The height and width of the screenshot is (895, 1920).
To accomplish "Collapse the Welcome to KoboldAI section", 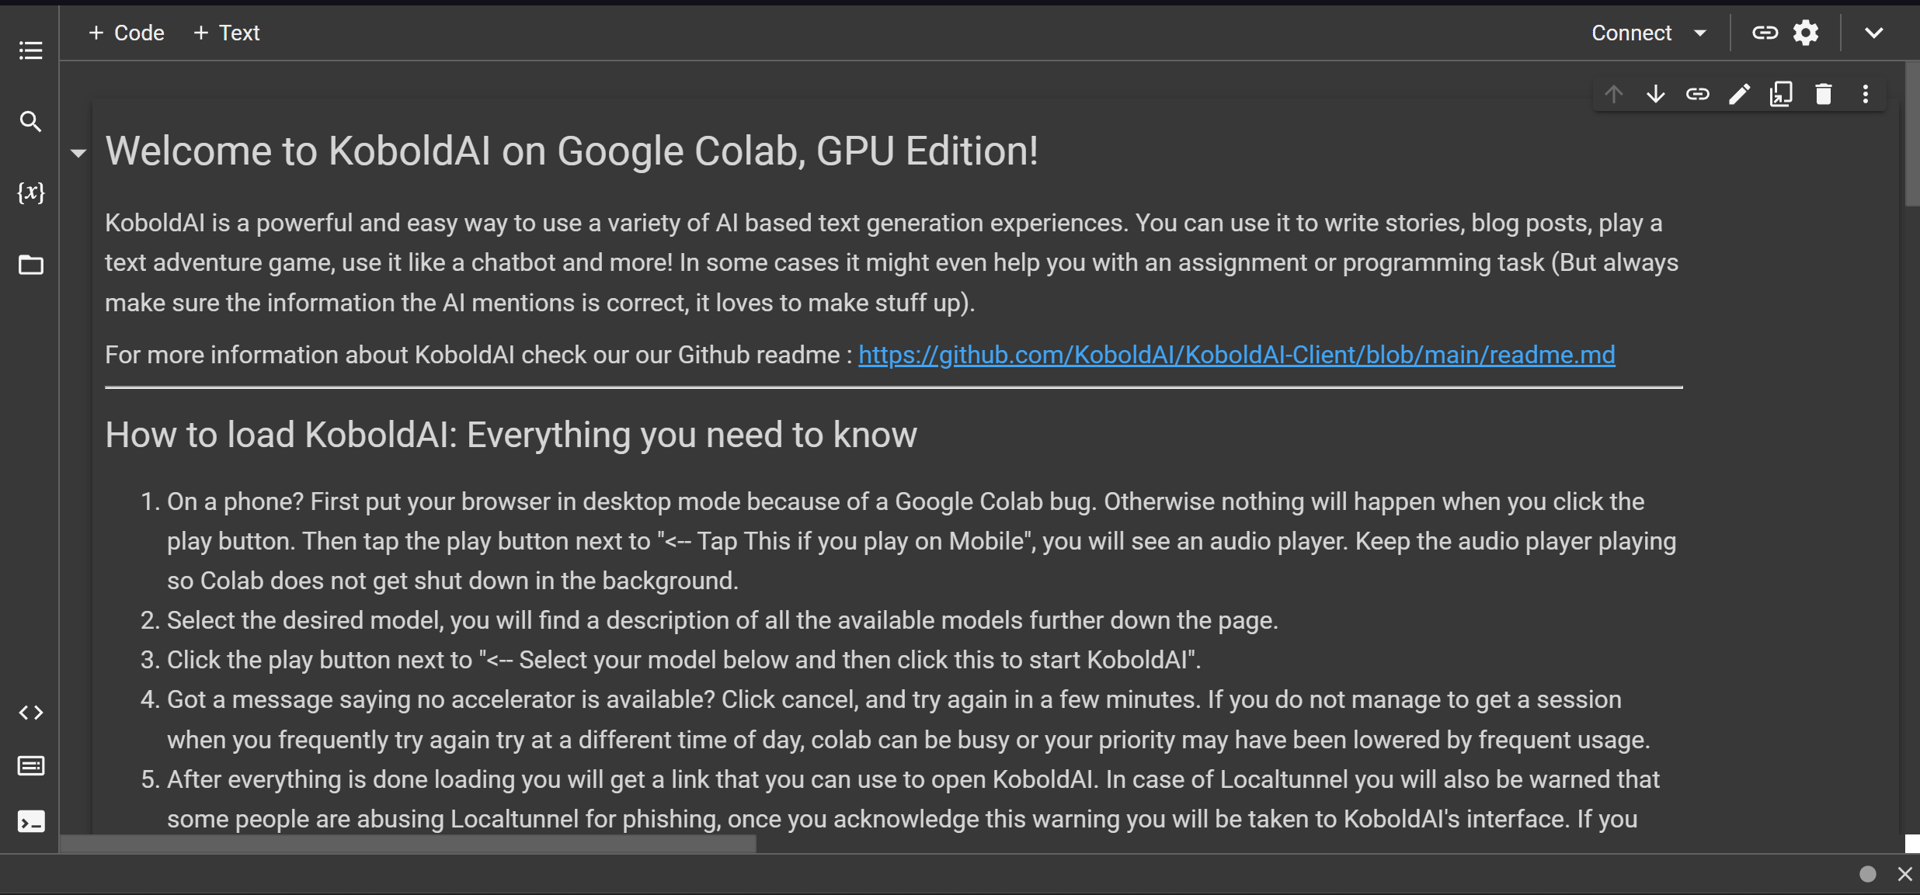I will point(78,153).
